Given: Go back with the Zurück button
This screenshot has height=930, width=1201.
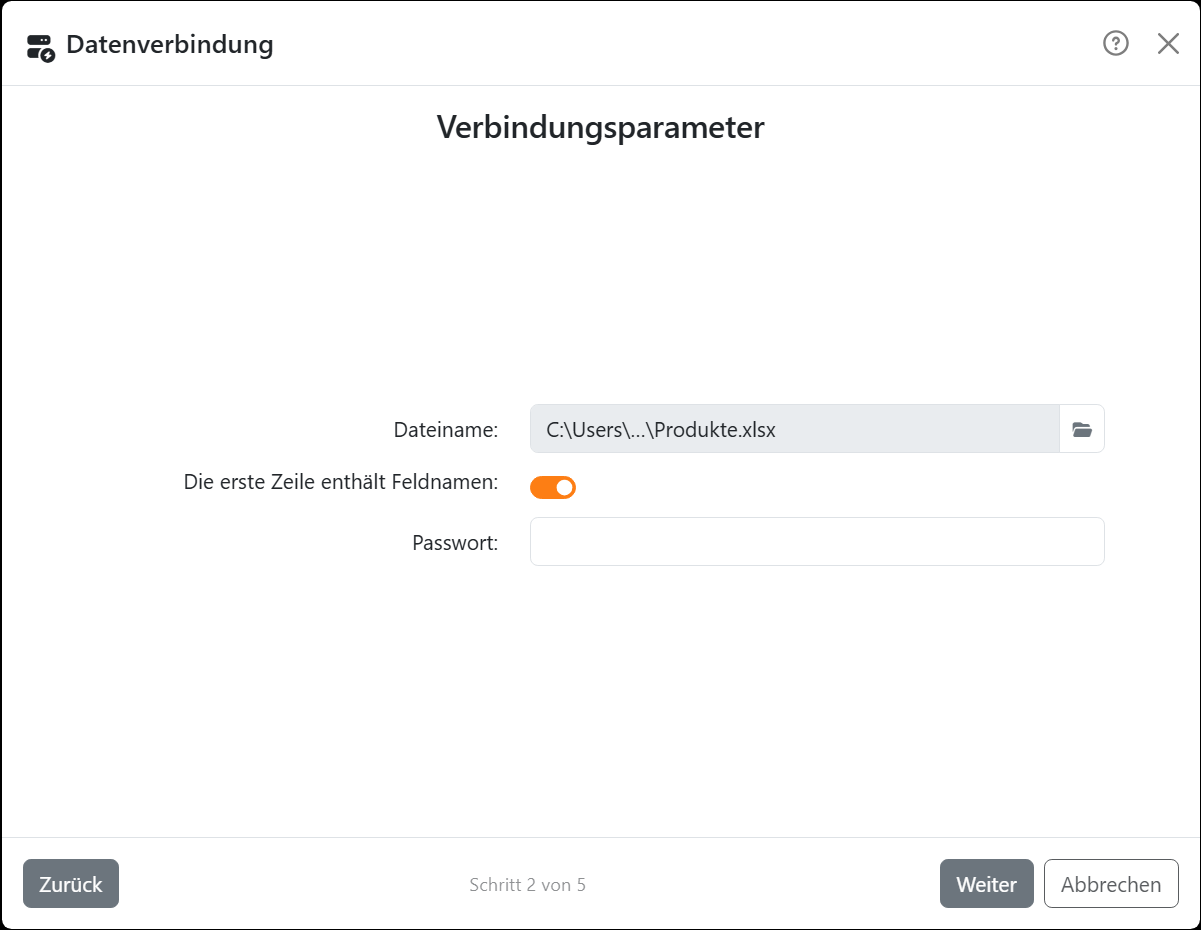Looking at the screenshot, I should coord(71,884).
